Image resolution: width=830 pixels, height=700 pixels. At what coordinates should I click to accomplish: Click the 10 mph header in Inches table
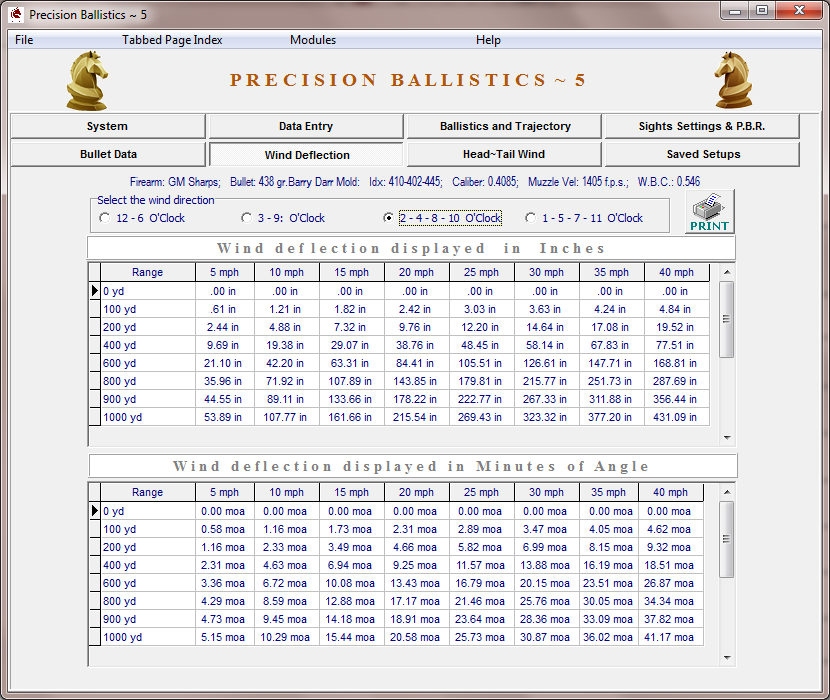pos(287,272)
